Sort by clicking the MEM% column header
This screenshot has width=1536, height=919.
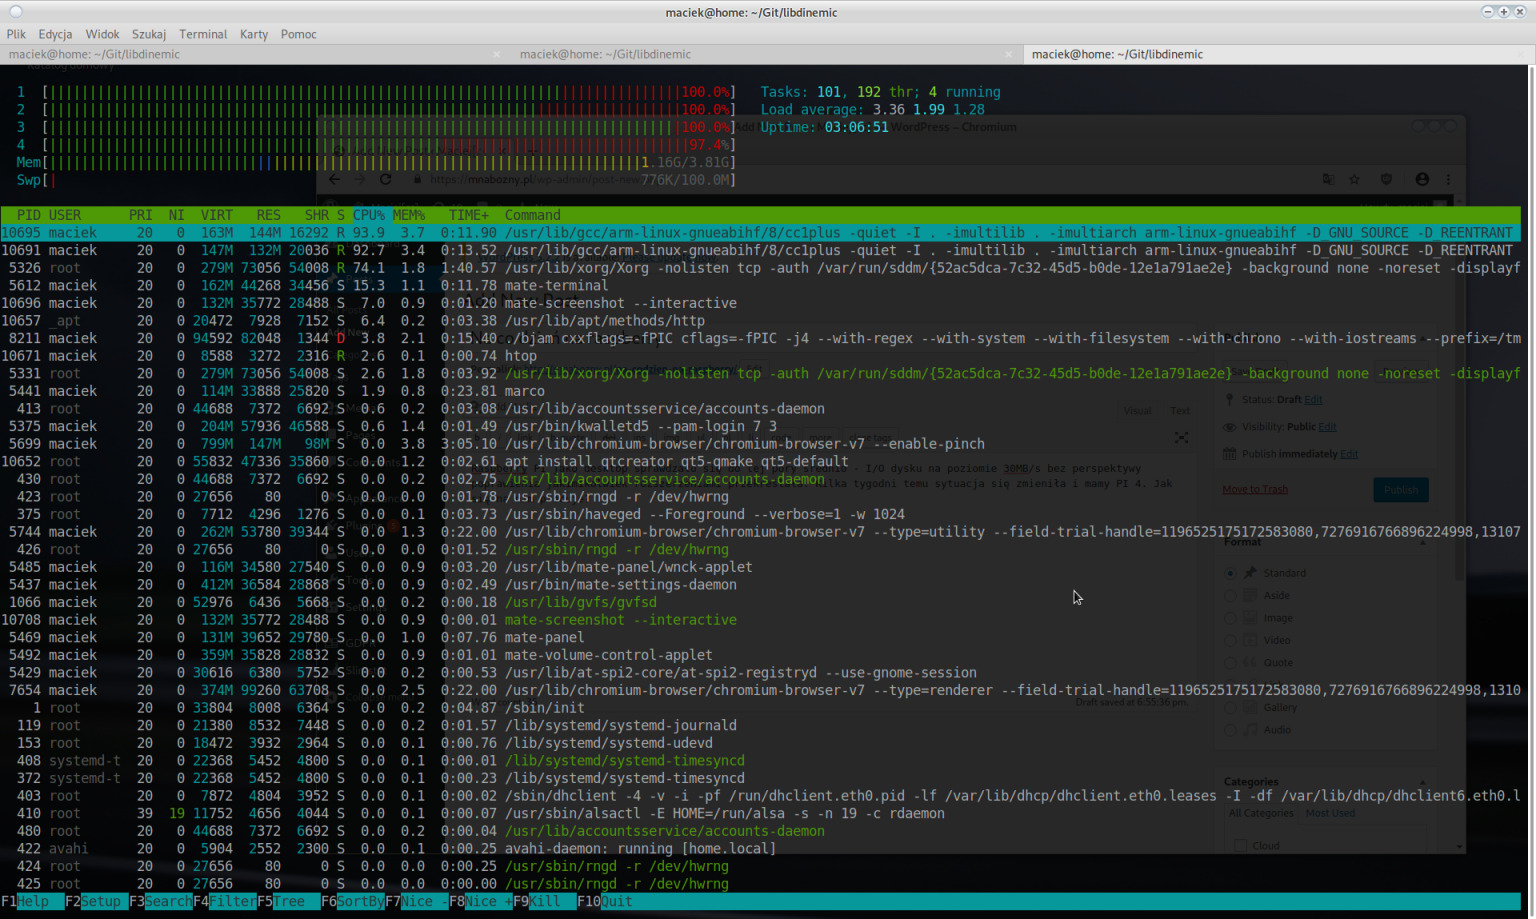point(409,215)
